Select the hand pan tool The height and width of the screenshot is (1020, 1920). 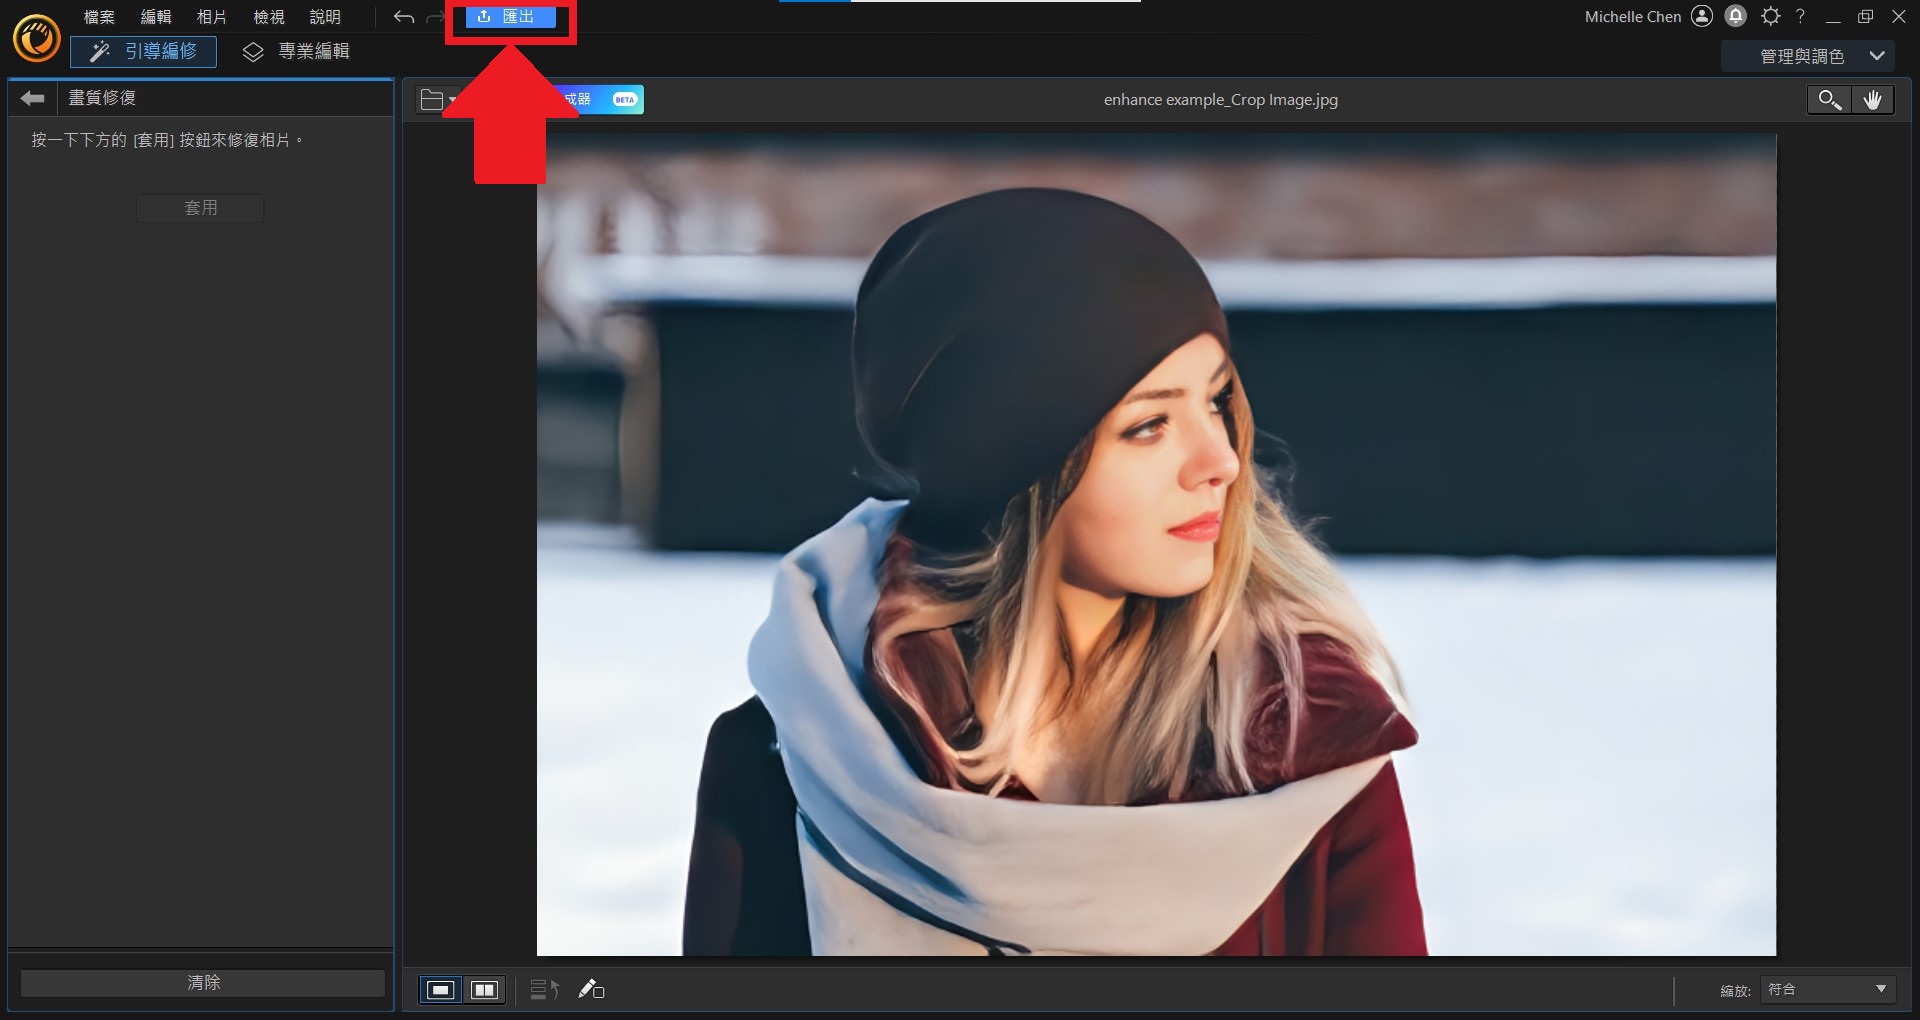coord(1872,100)
